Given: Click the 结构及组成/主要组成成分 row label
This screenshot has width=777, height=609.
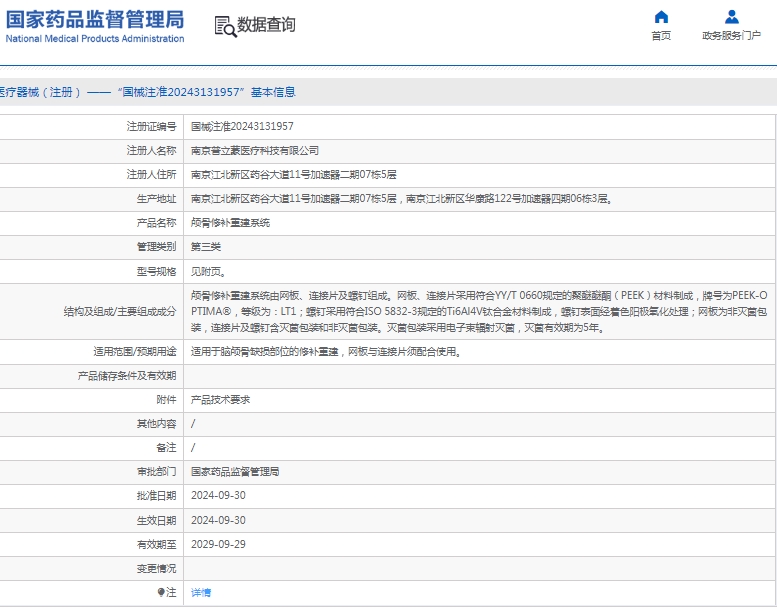Looking at the screenshot, I should [120, 312].
